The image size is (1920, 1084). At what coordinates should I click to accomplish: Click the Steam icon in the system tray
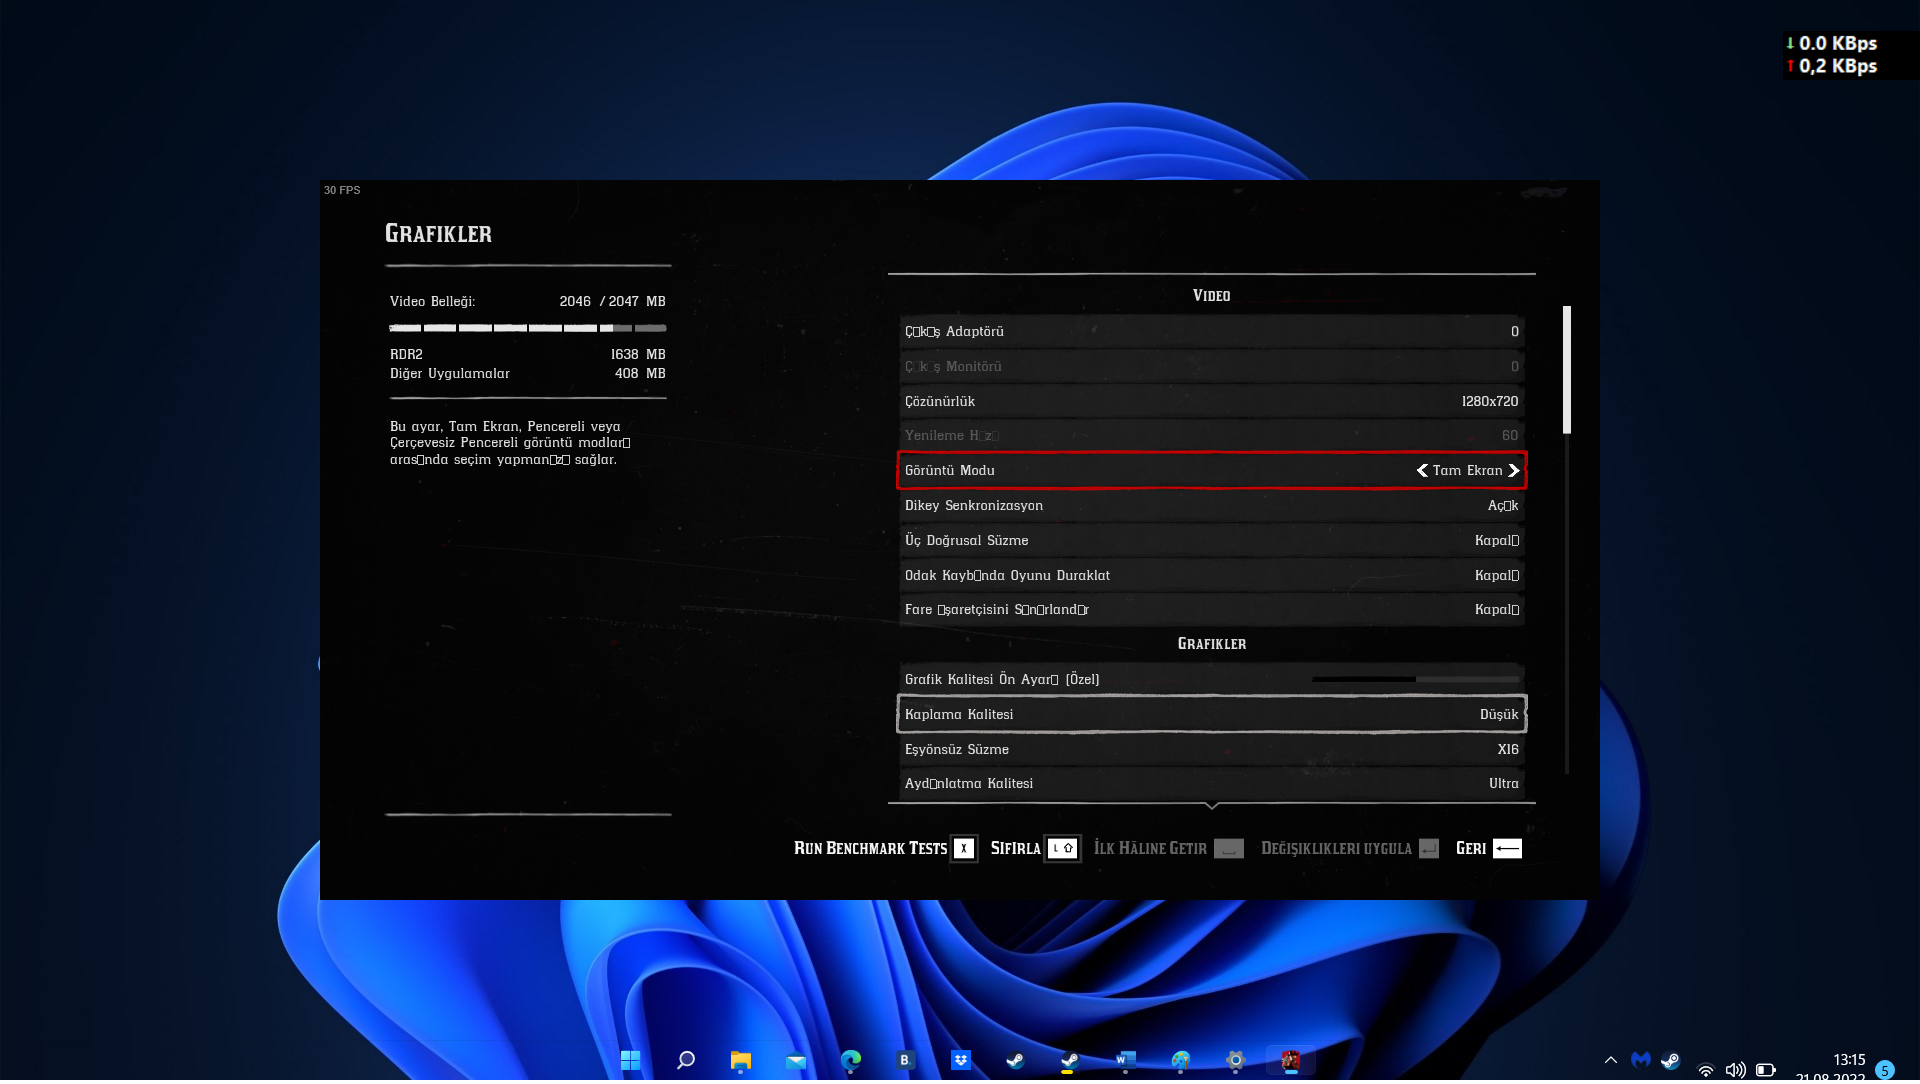pos(1670,1060)
